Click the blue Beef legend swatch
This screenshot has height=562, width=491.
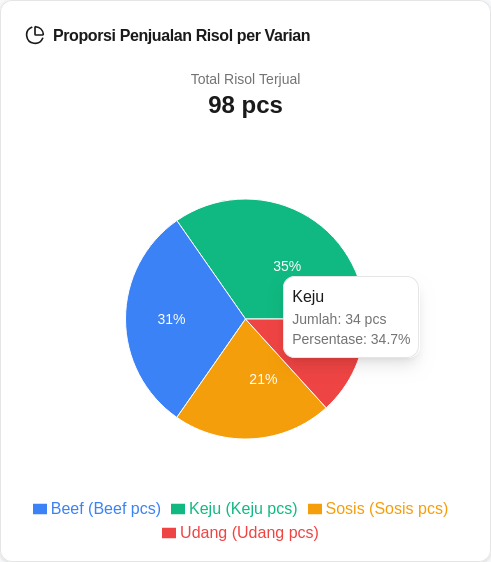click(x=40, y=509)
